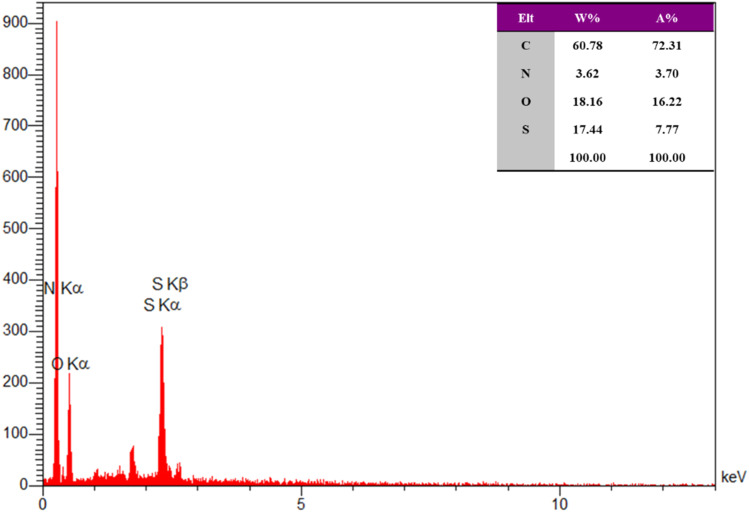Click the 60.78 weight percent value
The image size is (749, 512).
coord(588,46)
